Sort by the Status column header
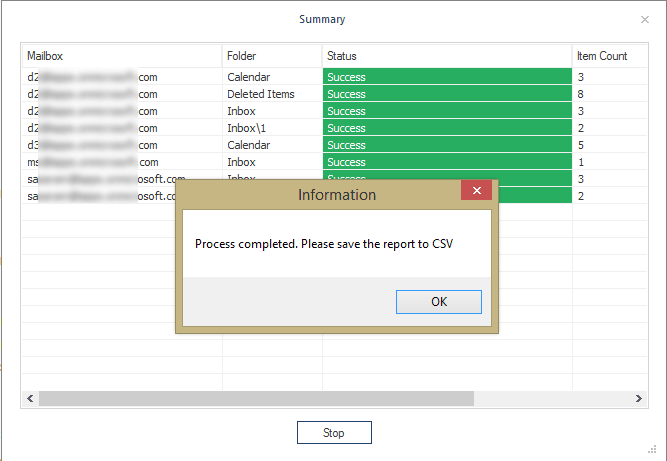 pos(445,56)
